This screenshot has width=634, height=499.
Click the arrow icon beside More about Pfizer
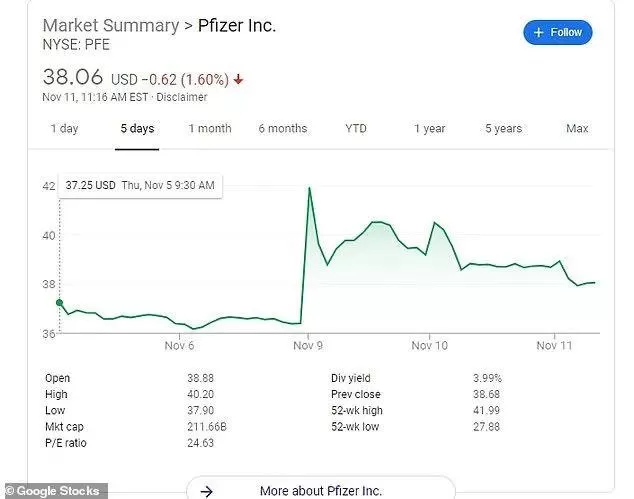(x=207, y=491)
